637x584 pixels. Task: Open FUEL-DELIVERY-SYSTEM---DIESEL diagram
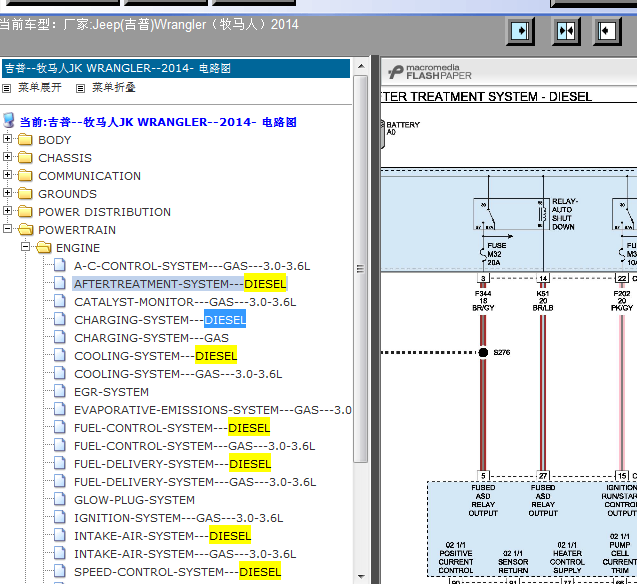(172, 464)
